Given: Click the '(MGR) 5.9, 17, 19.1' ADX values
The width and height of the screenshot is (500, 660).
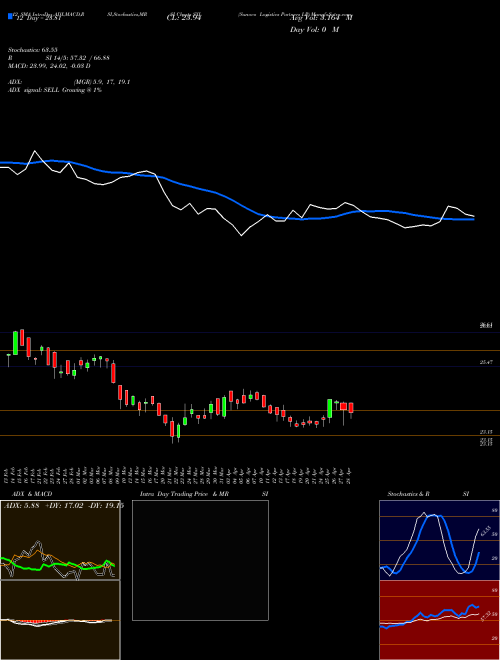Looking at the screenshot, I should pyautogui.click(x=101, y=82).
